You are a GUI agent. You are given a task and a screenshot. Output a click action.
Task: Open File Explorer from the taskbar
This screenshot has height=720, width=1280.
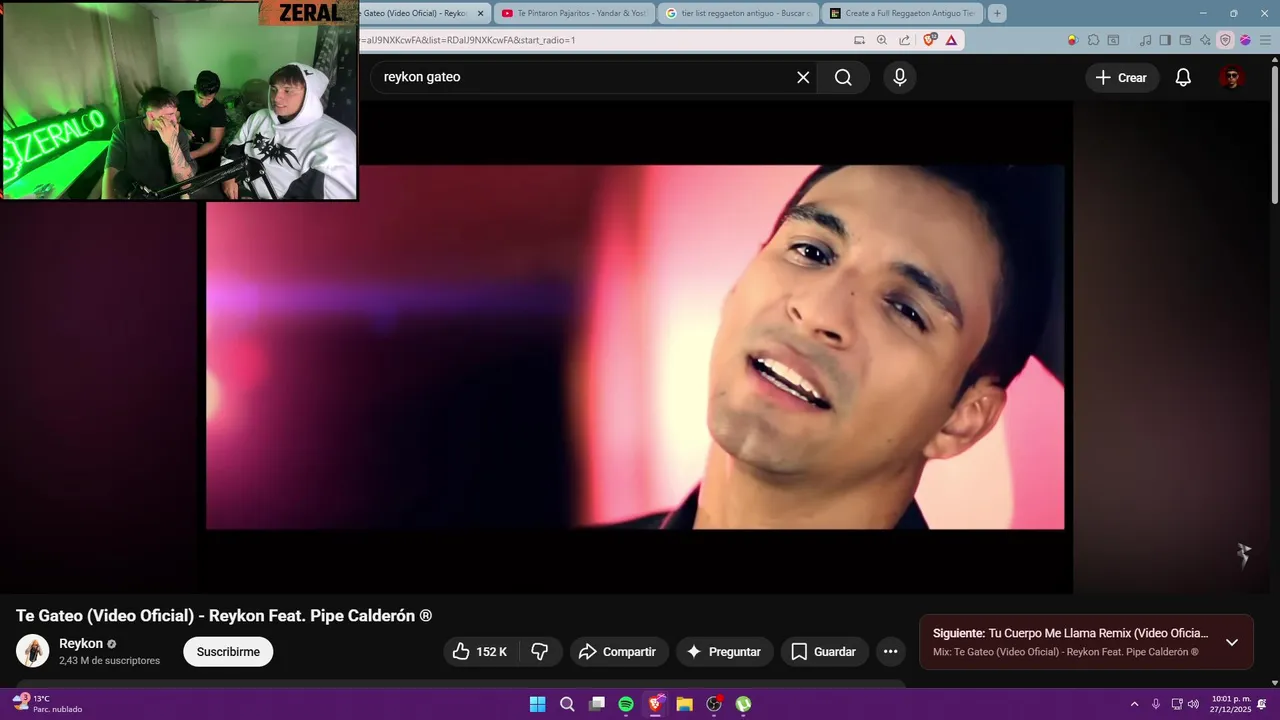pos(684,704)
